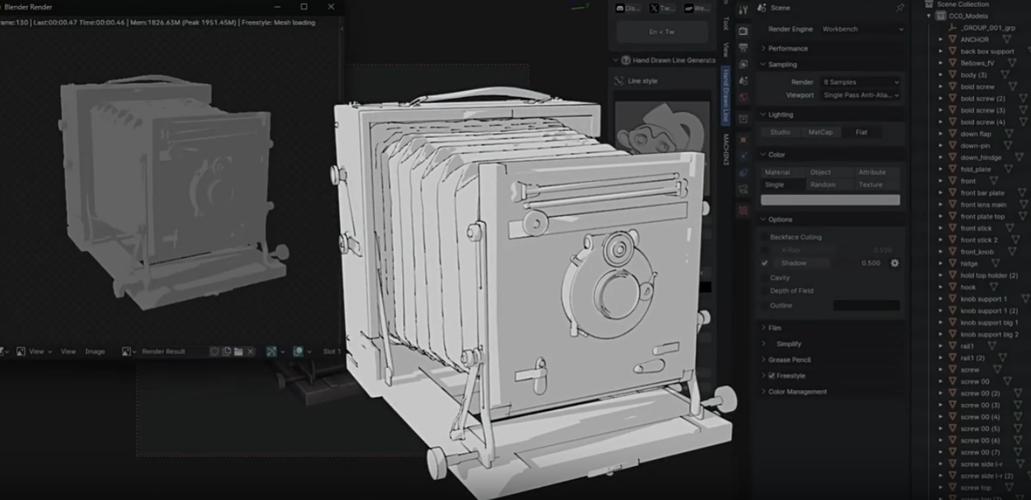This screenshot has height=500, width=1031.
Task: Click the Line style brush icon
Action: tap(619, 81)
